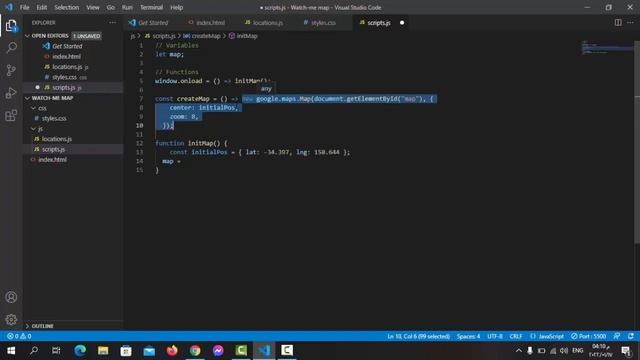Image resolution: width=640 pixels, height=360 pixels.
Task: Switch to the locations.js tab
Action: (x=267, y=23)
